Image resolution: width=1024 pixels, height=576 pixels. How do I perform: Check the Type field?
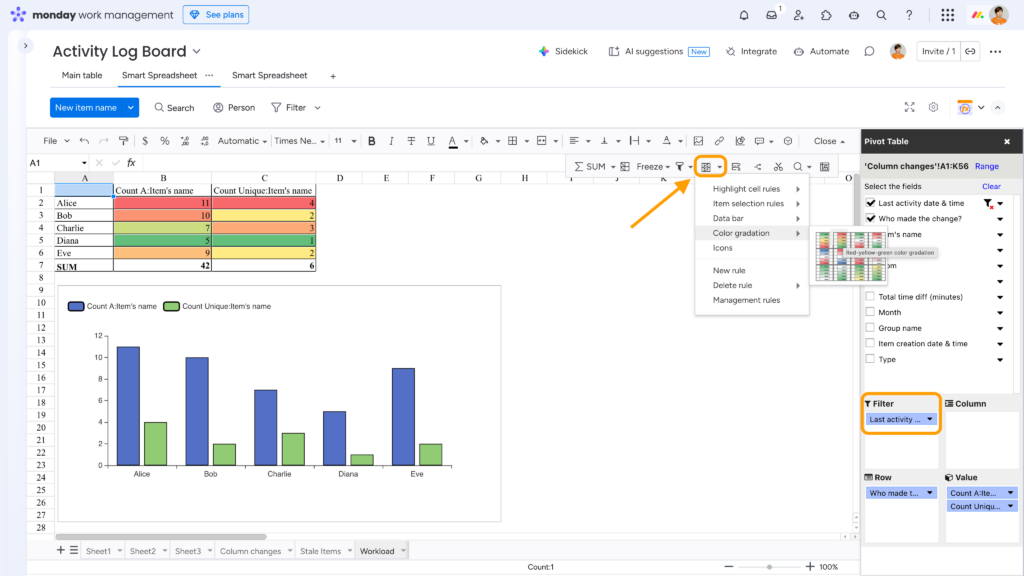tap(870, 359)
